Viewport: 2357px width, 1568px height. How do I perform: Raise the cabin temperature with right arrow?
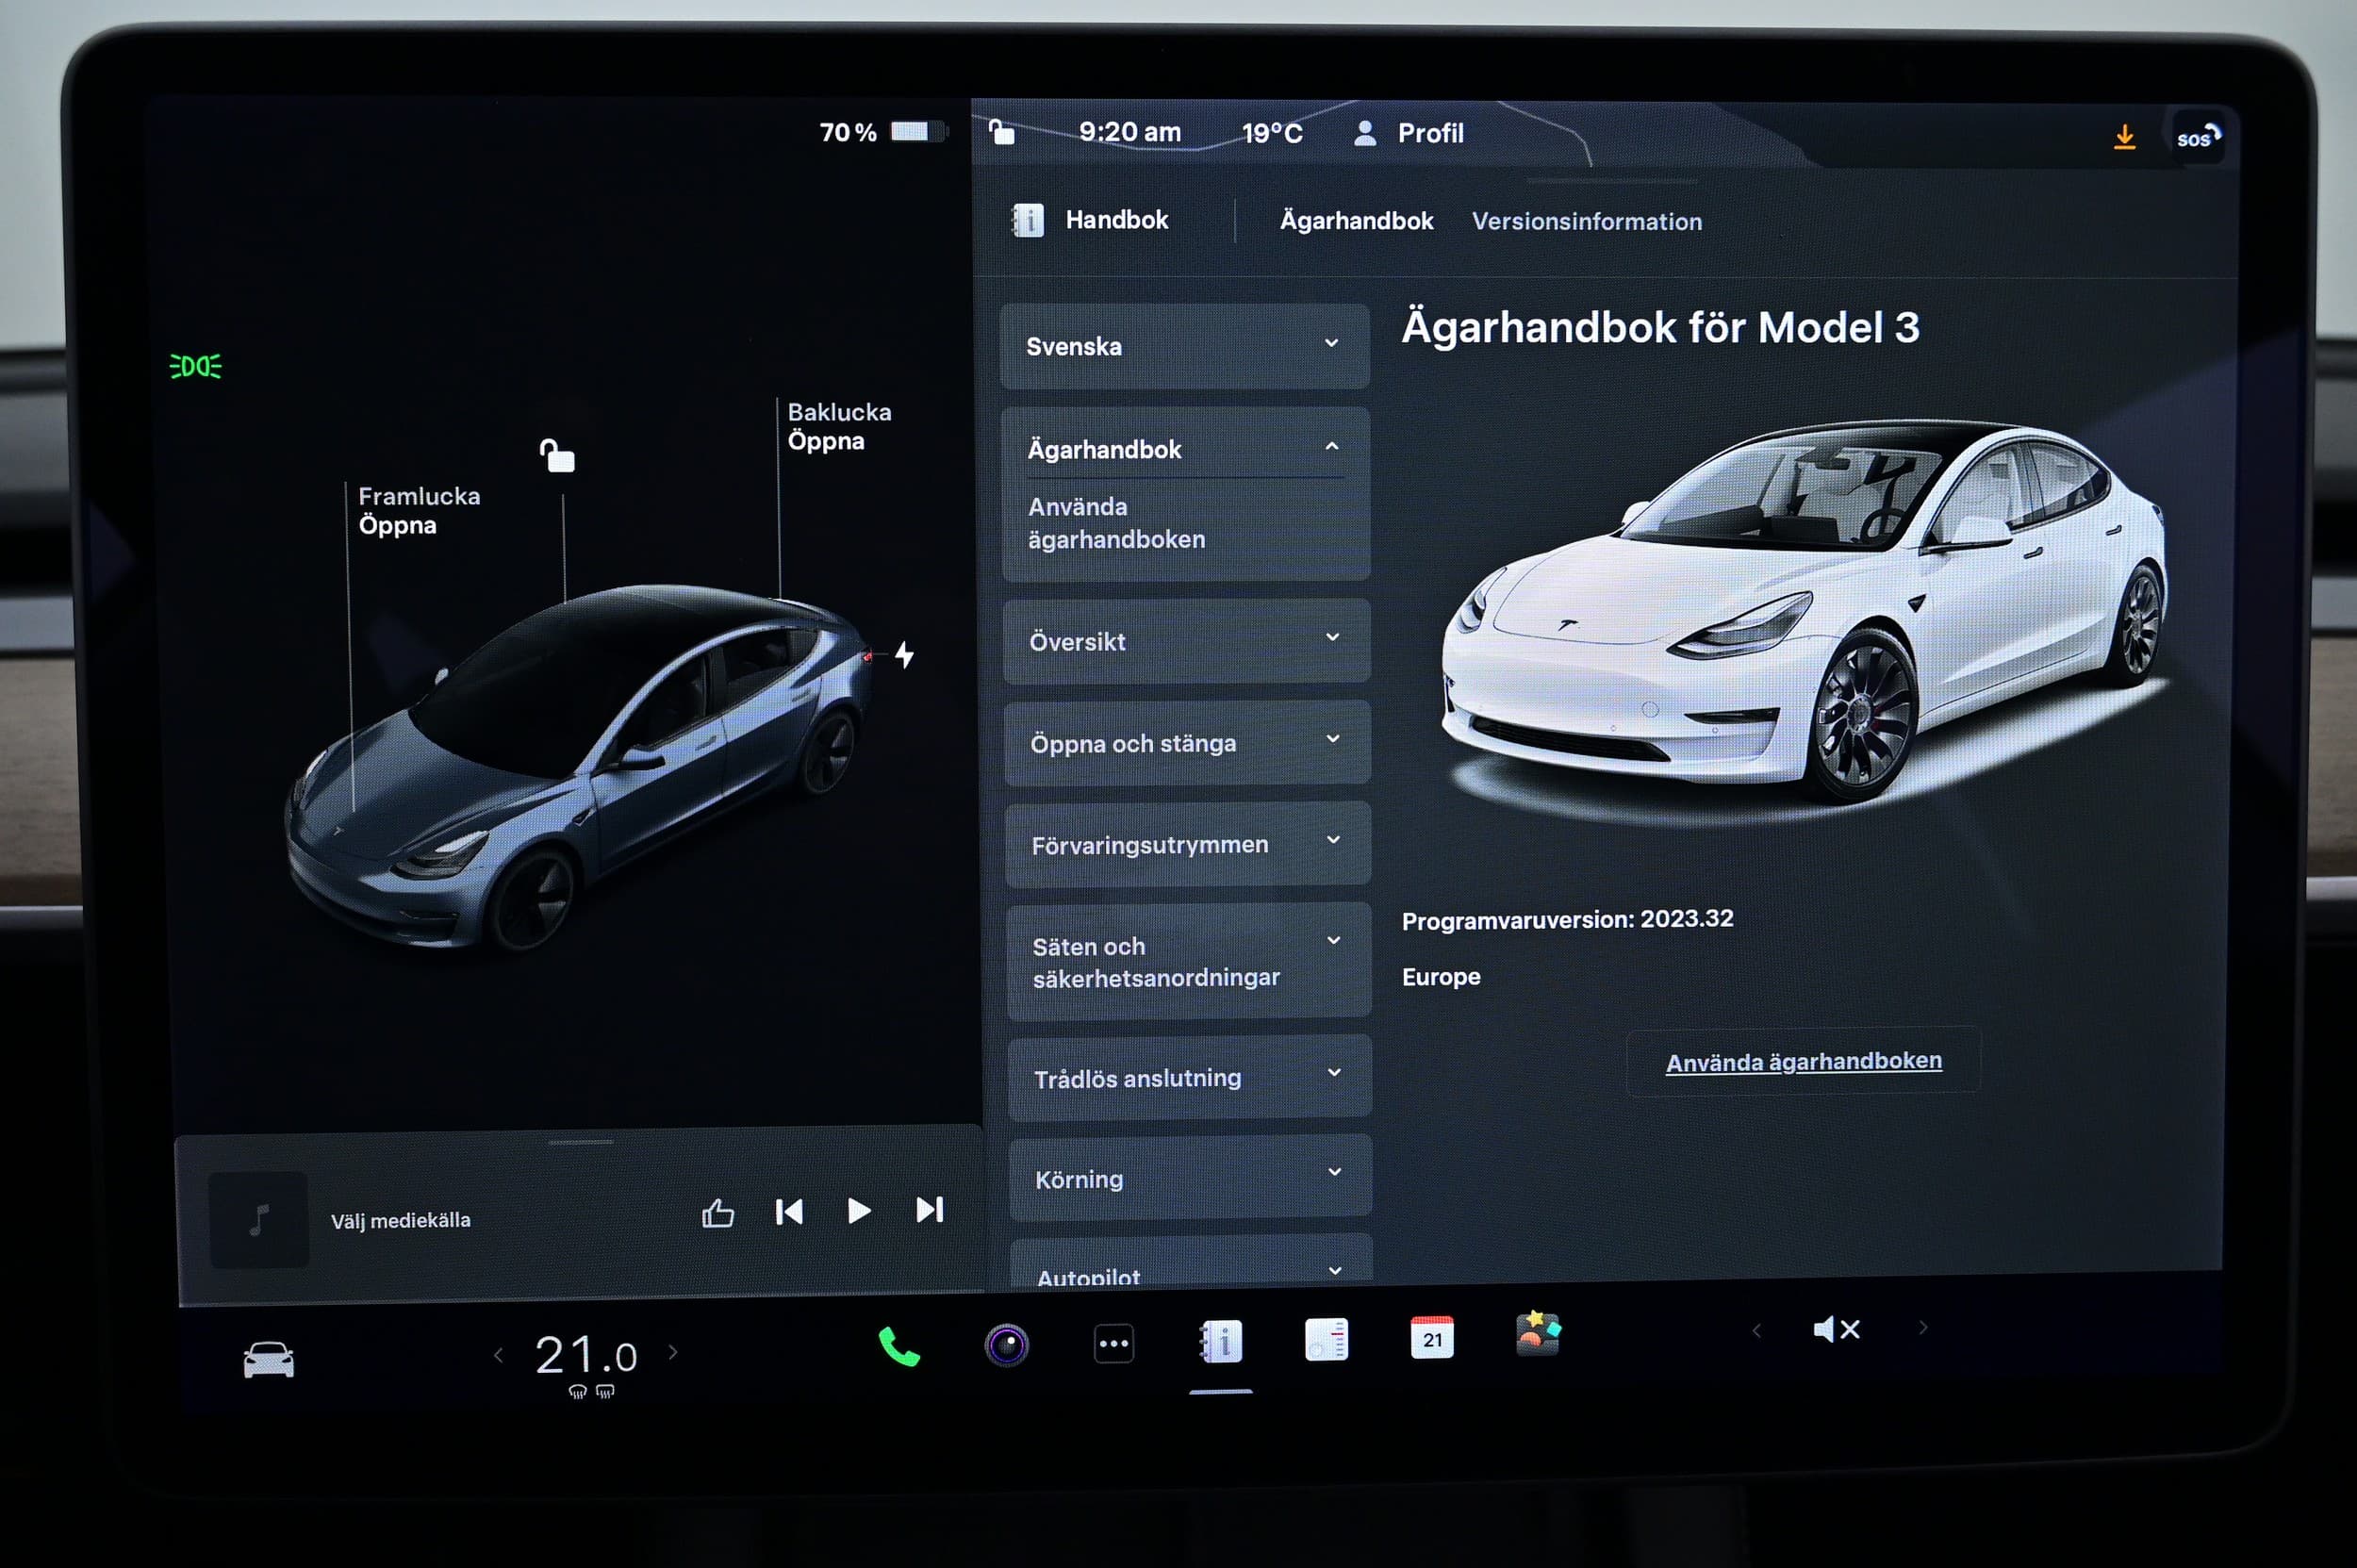pyautogui.click(x=673, y=1352)
